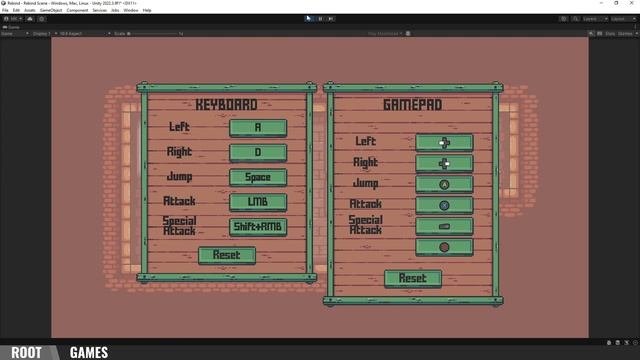640x360 pixels.
Task: Click the last status bar activity icon
Action: [x=636, y=343]
